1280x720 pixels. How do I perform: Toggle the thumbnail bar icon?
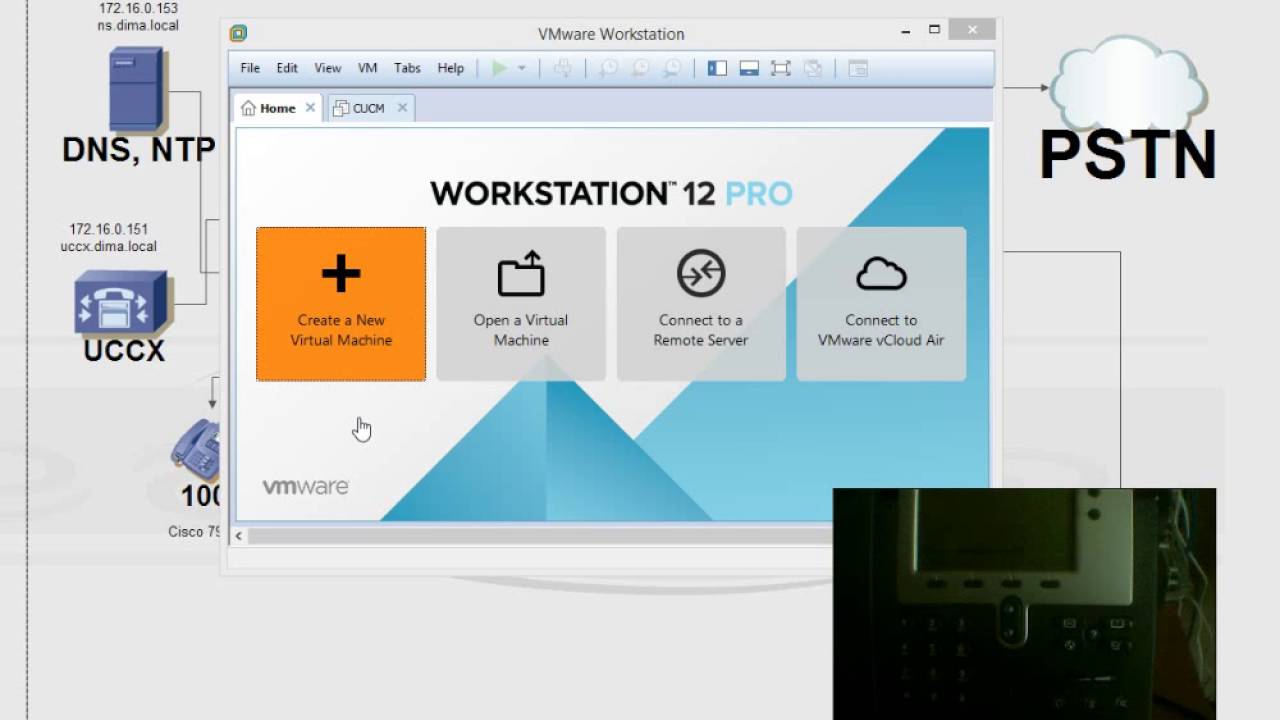pyautogui.click(x=749, y=68)
